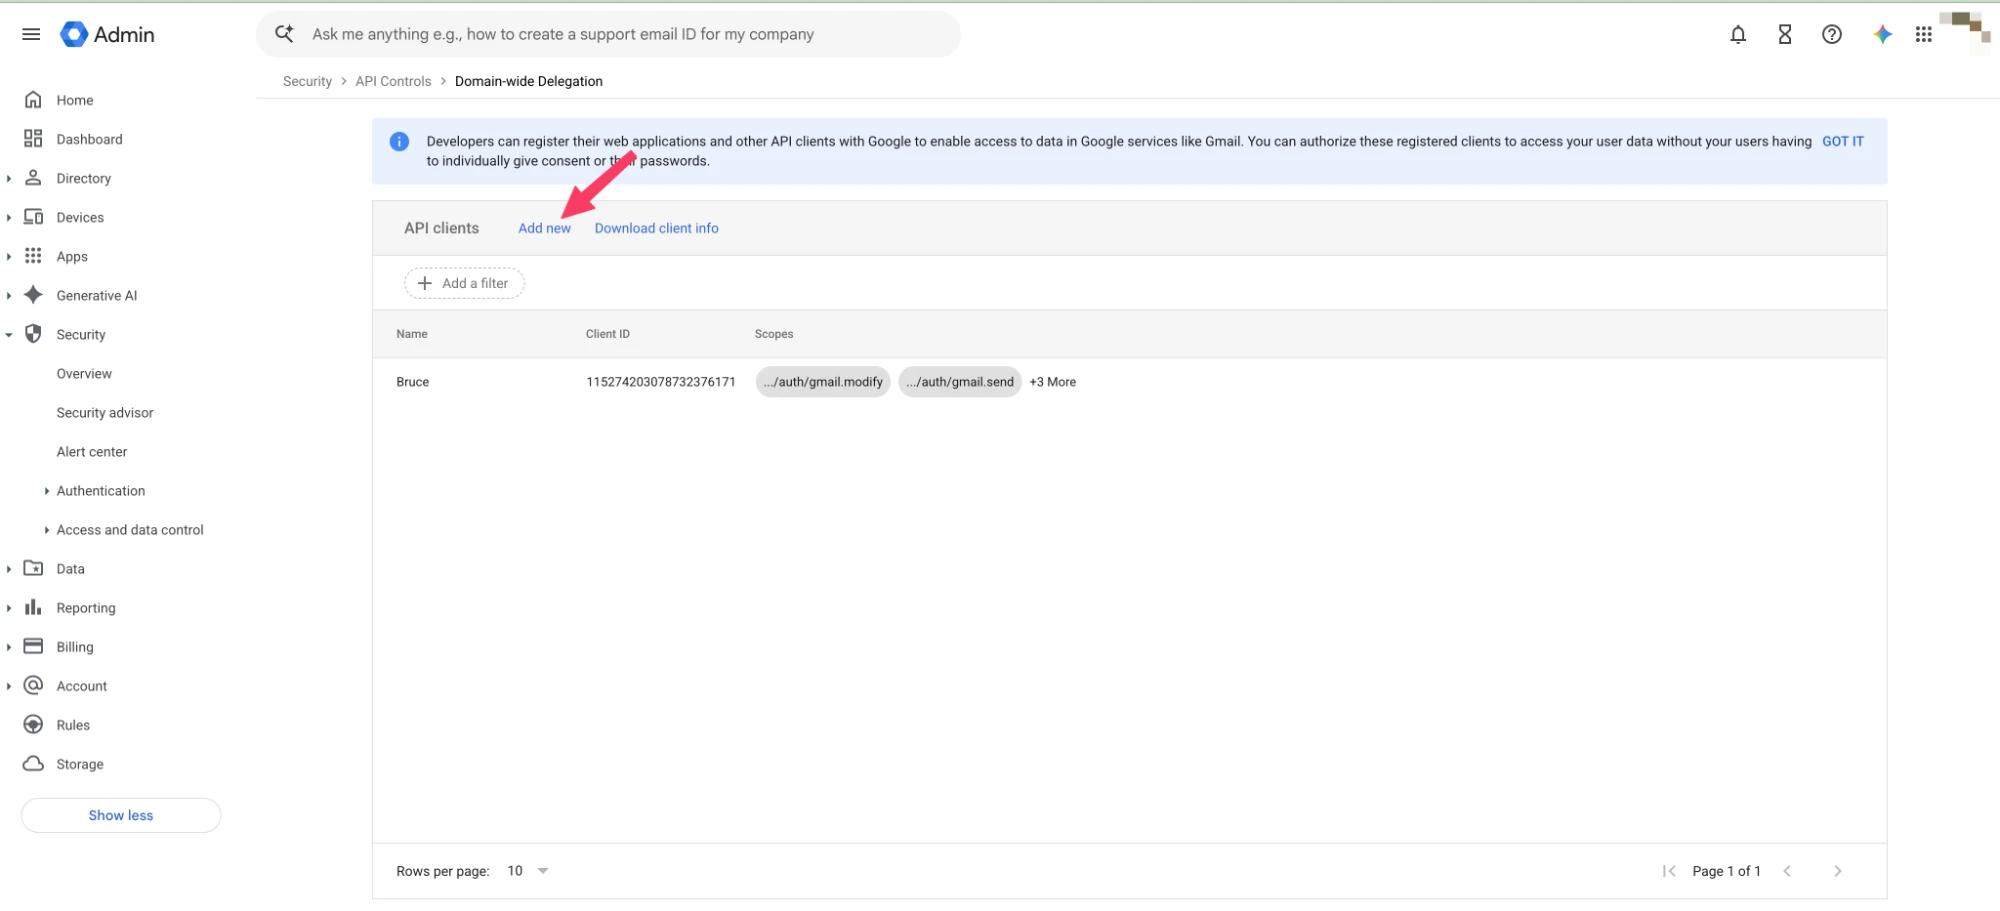Screen dimensions: 2000x911
Task: Click the search sparkle magnifier icon
Action: [284, 34]
